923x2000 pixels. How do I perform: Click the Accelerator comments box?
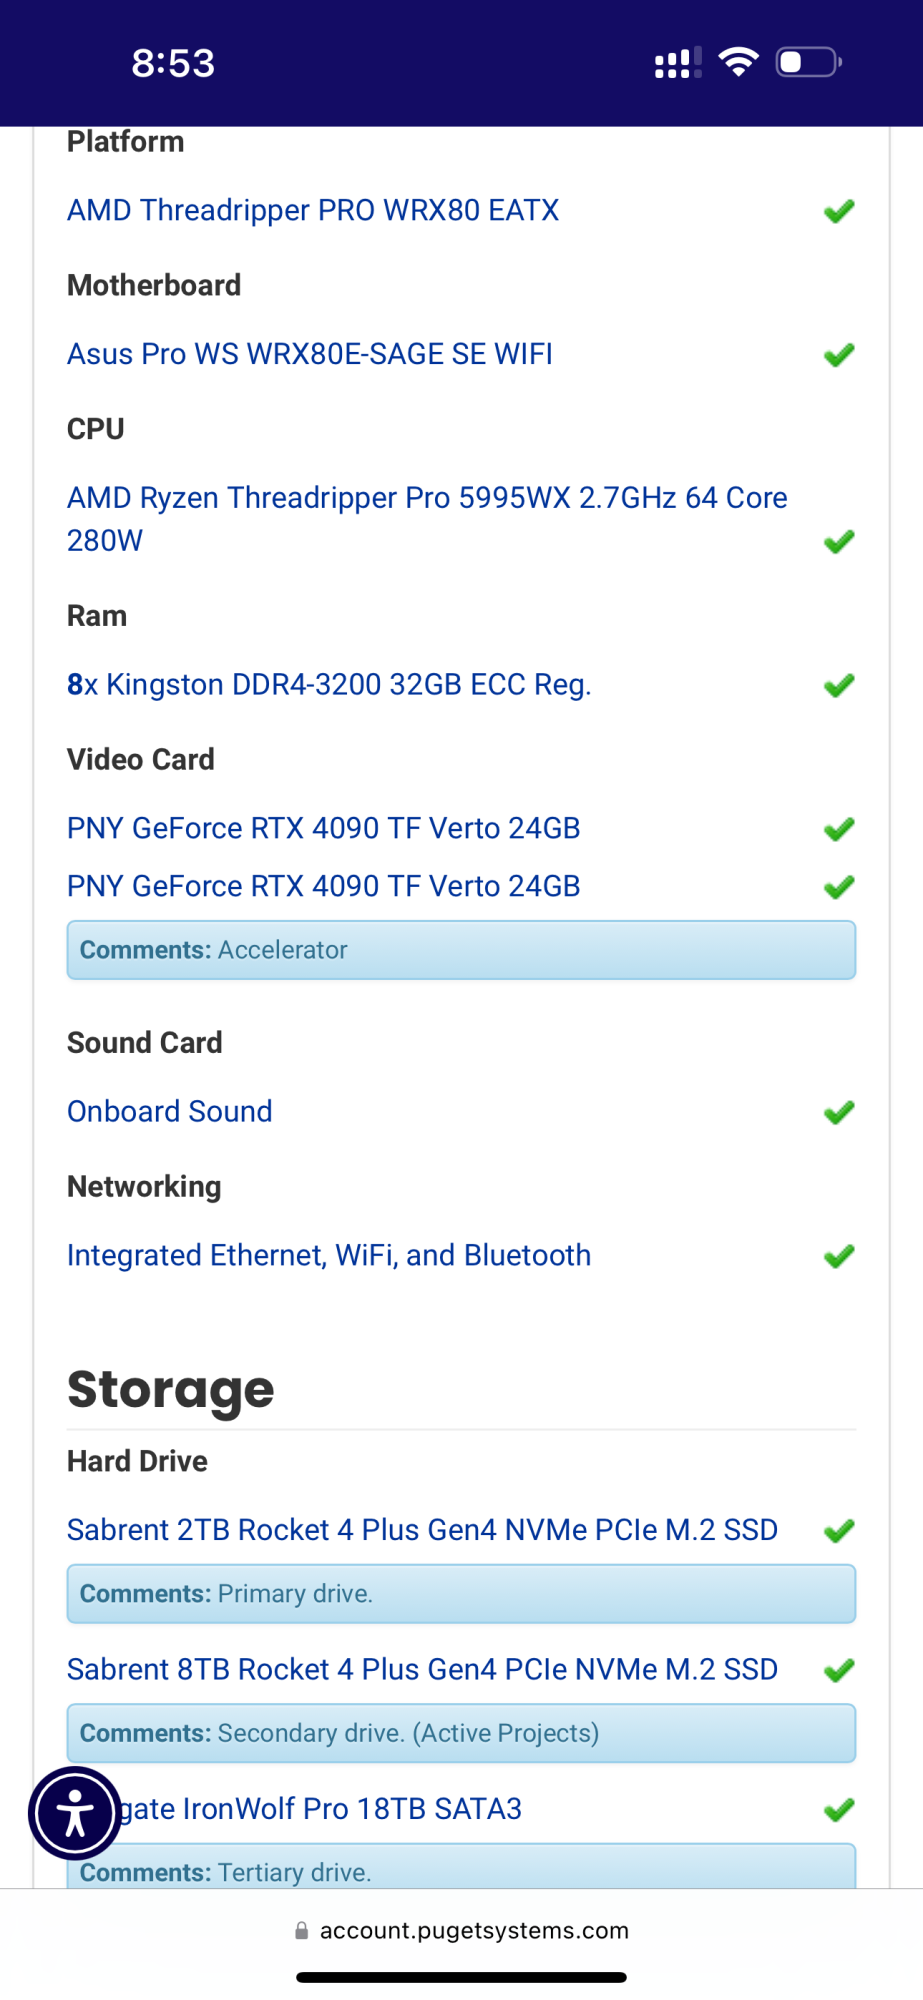tap(461, 950)
